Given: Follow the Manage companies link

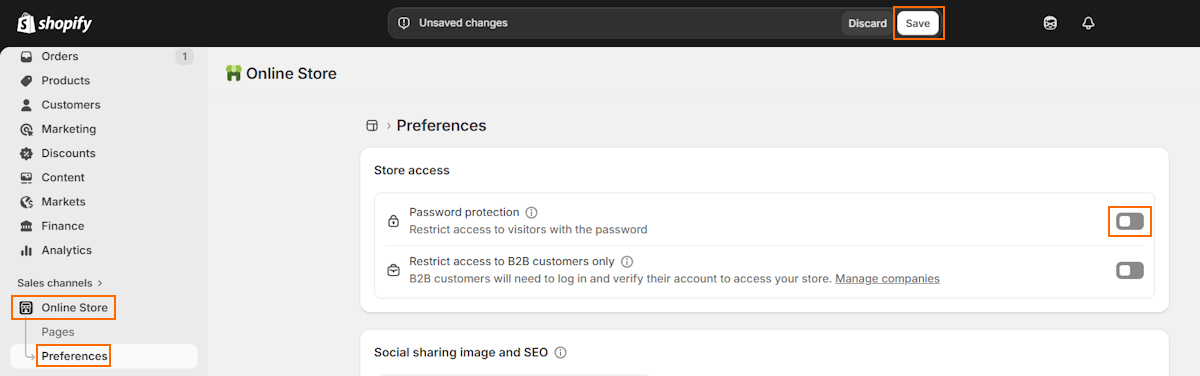Looking at the screenshot, I should point(888,278).
